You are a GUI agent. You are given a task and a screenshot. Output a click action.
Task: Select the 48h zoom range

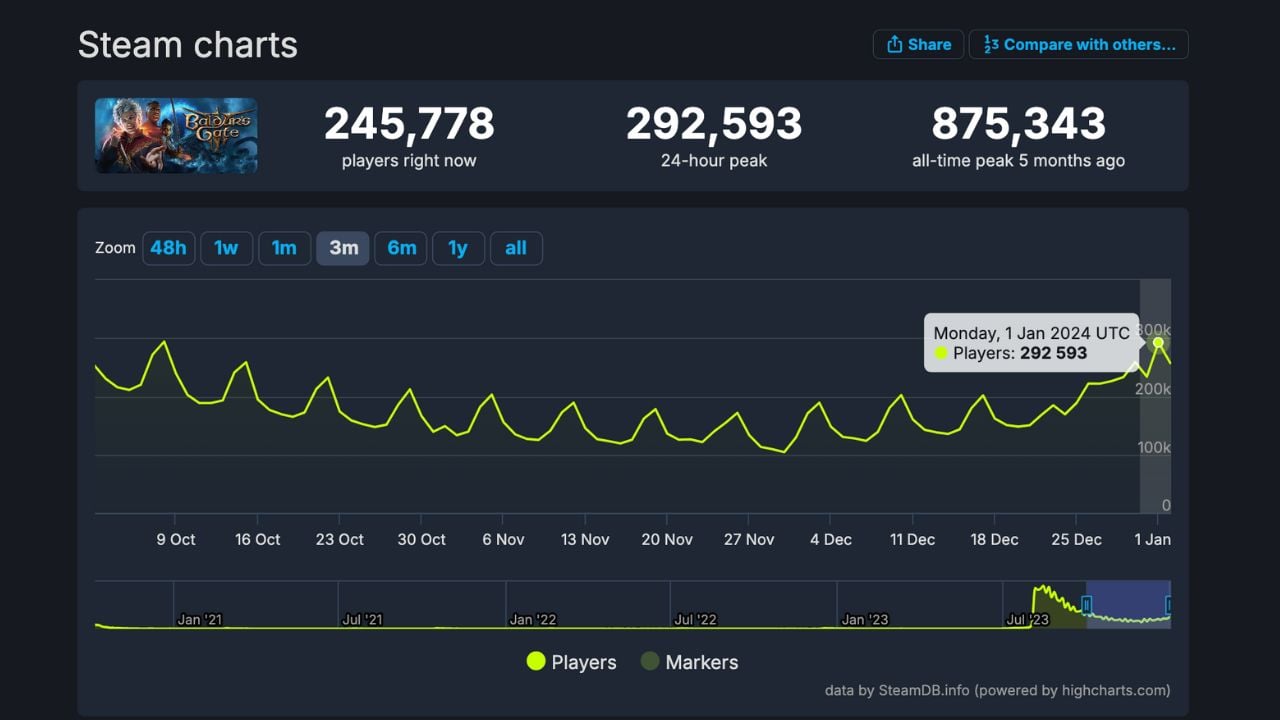(168, 248)
